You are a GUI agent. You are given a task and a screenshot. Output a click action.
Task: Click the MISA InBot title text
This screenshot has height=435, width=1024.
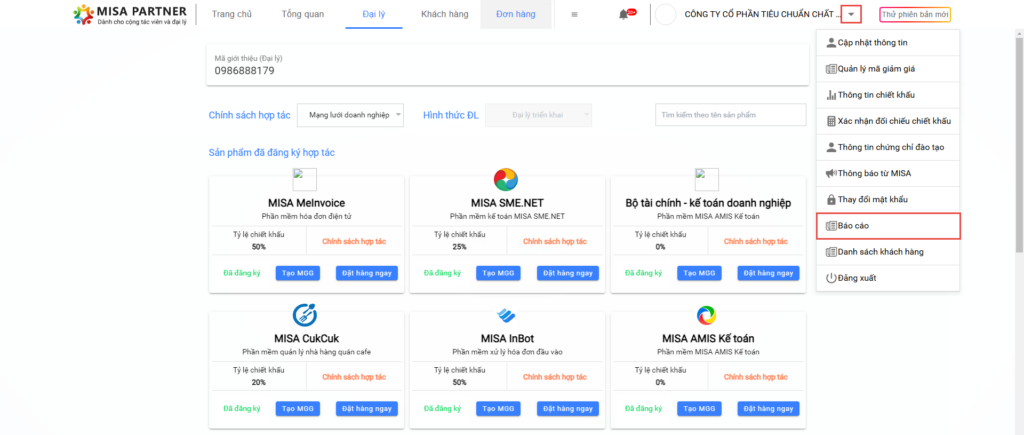click(507, 338)
